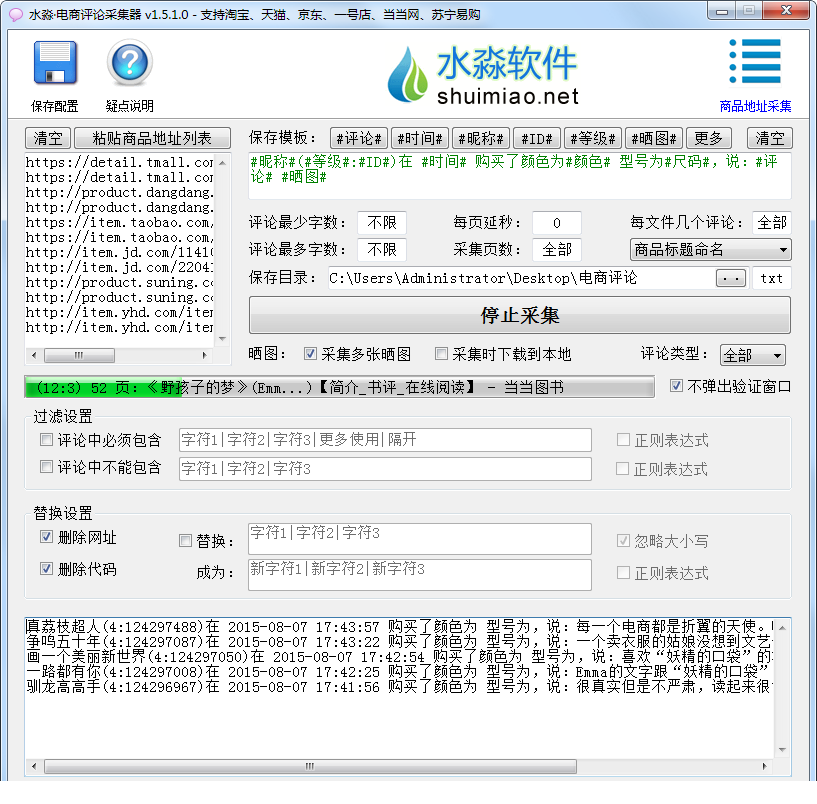Click URL list horizontal scroll-right arrow
The image size is (817, 804).
click(x=205, y=355)
